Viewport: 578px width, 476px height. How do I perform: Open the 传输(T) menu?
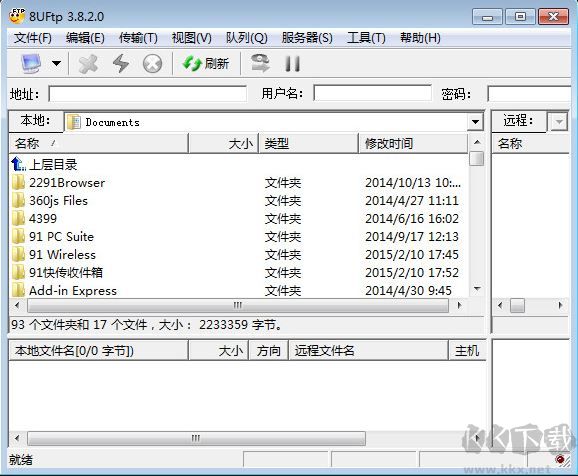point(138,38)
